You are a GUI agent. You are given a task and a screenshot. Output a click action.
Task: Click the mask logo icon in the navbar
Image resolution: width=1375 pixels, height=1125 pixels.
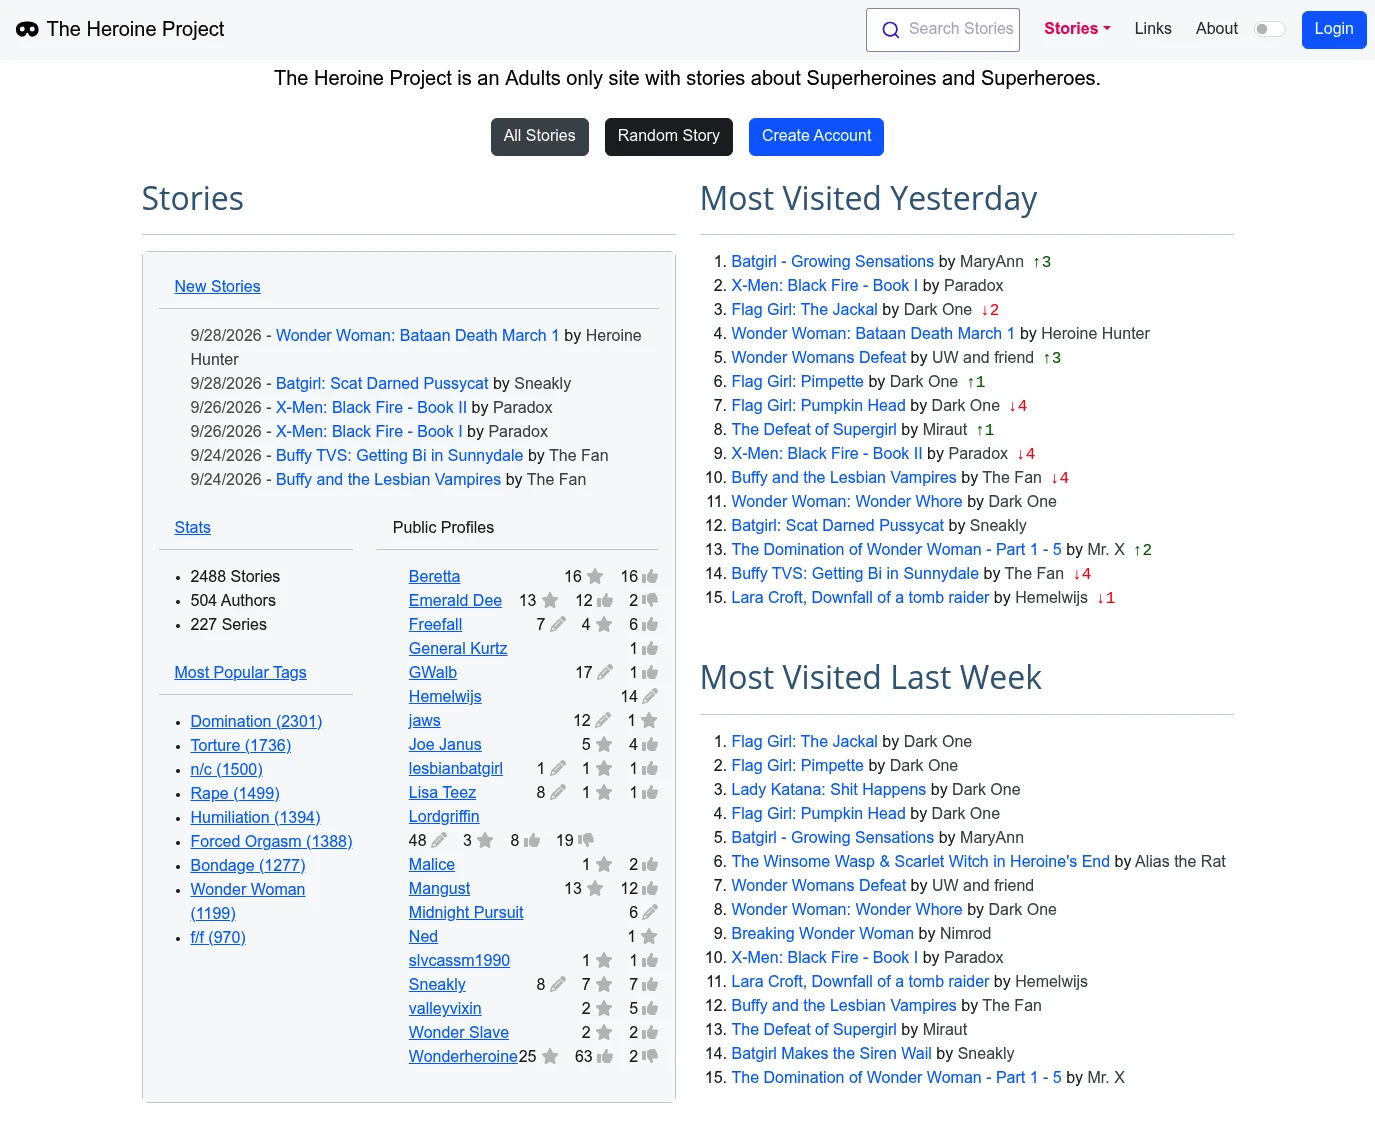click(27, 29)
